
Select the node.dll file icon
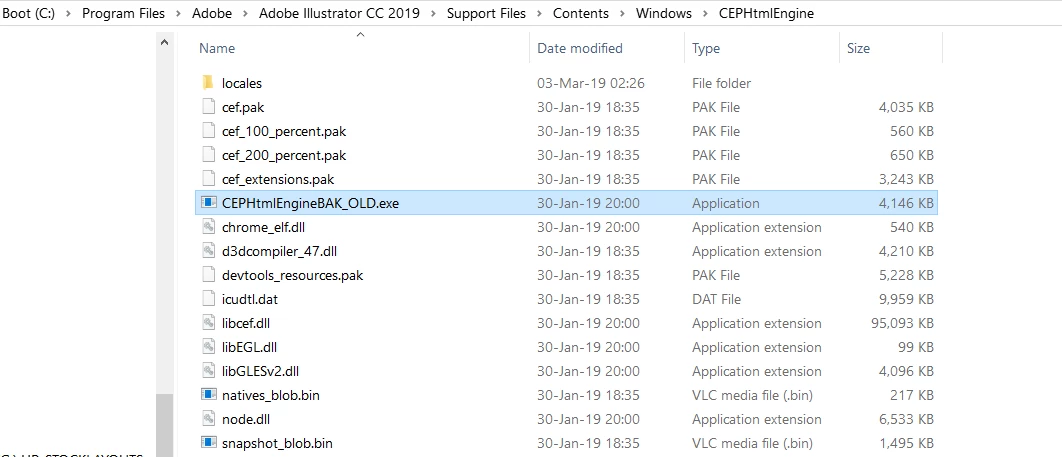tap(209, 419)
